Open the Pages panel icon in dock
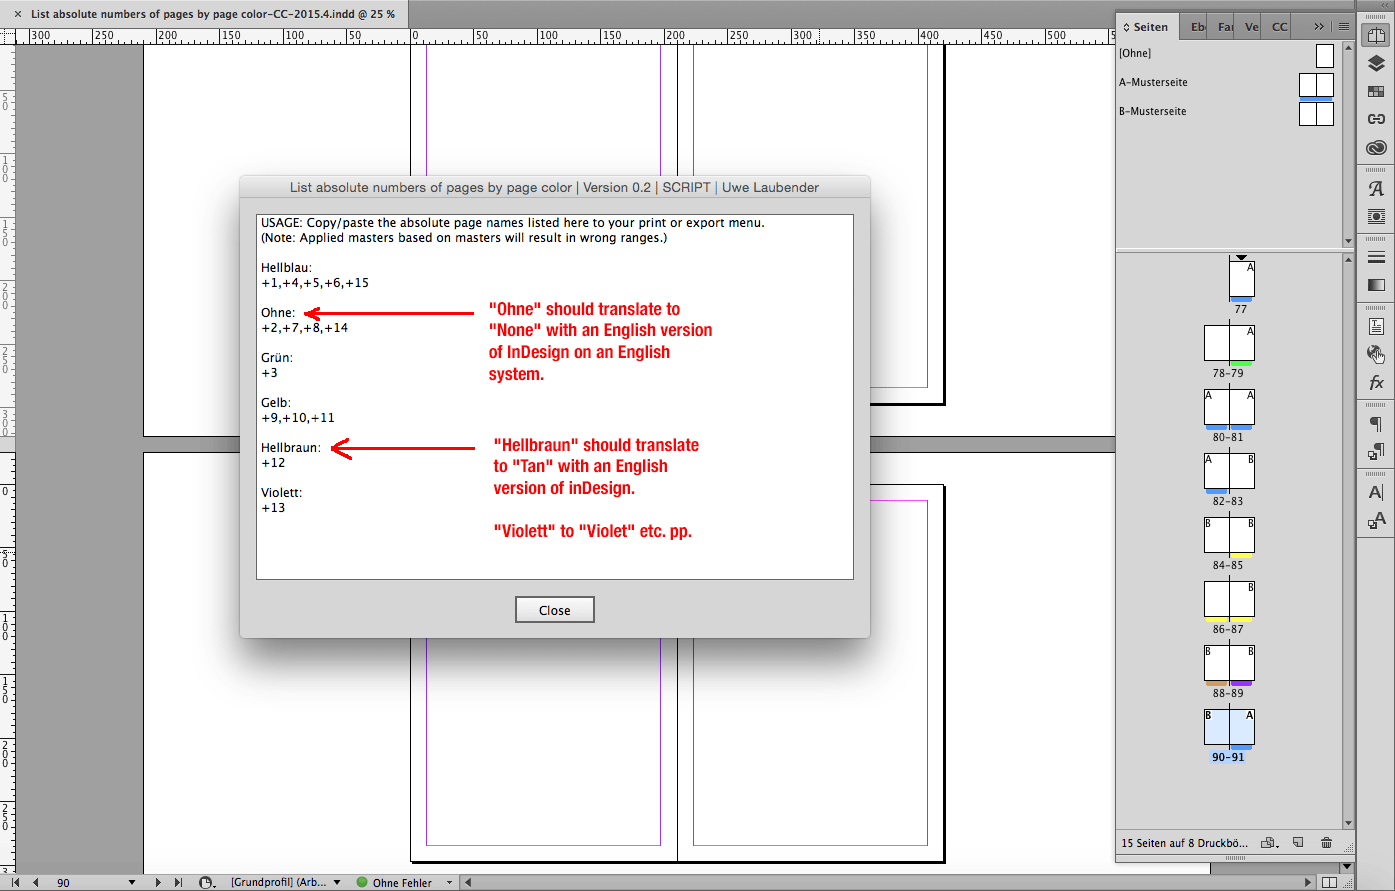 point(1376,36)
